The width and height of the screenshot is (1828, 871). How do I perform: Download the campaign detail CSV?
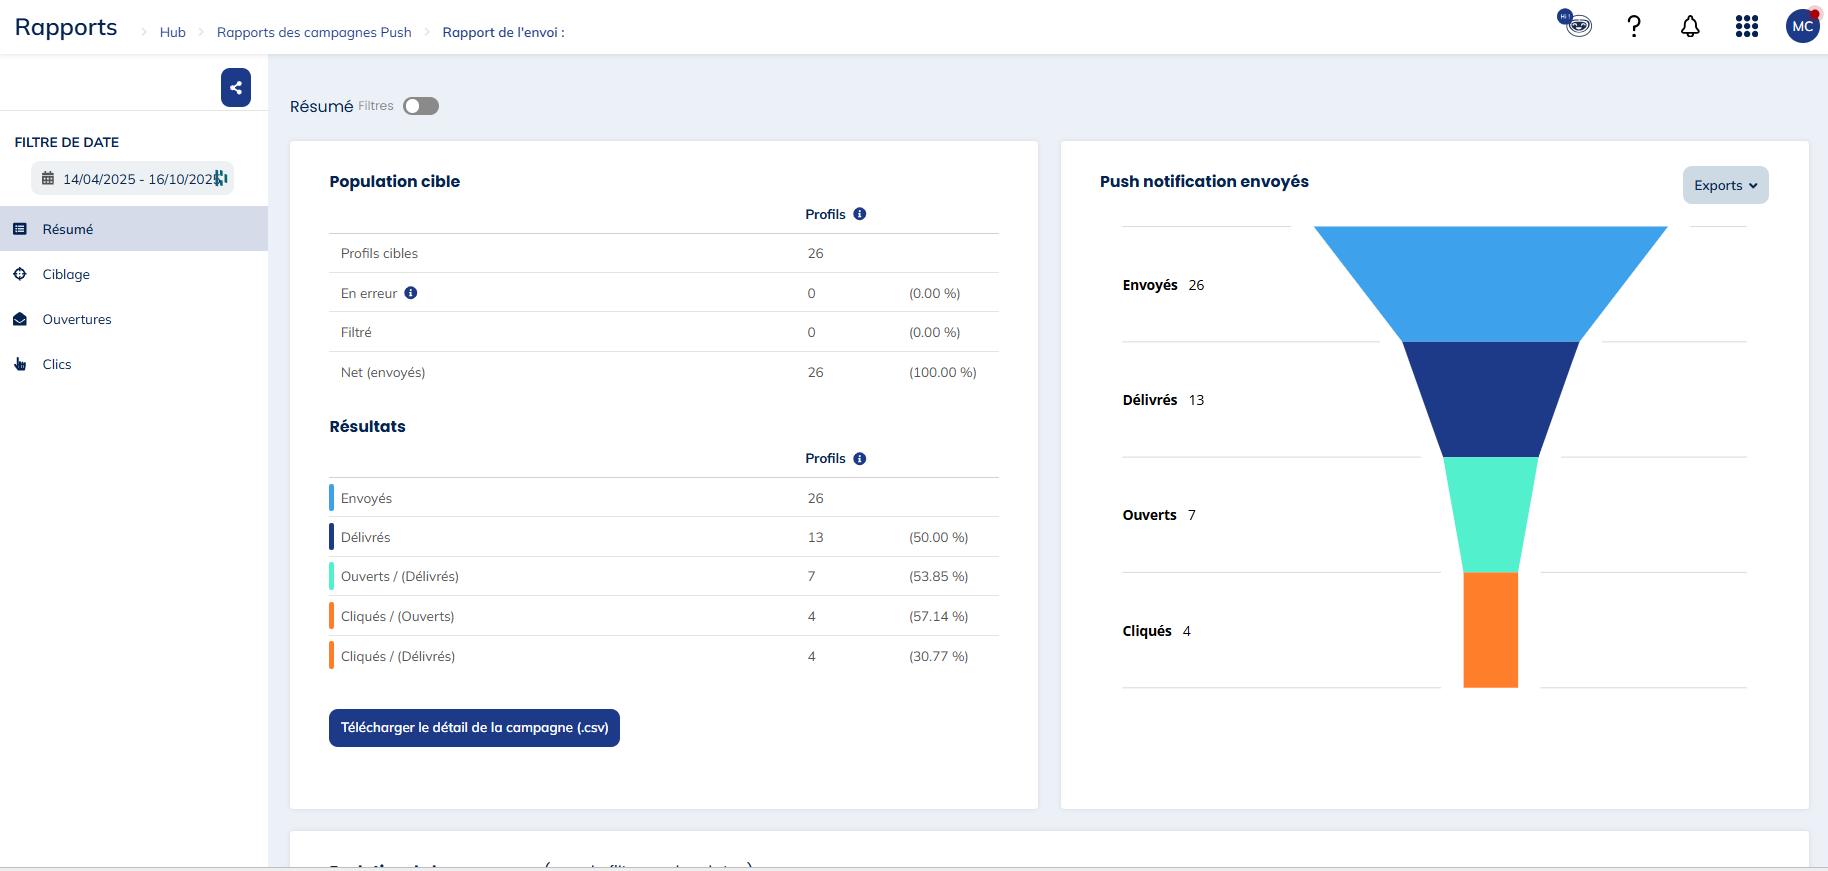[474, 728]
